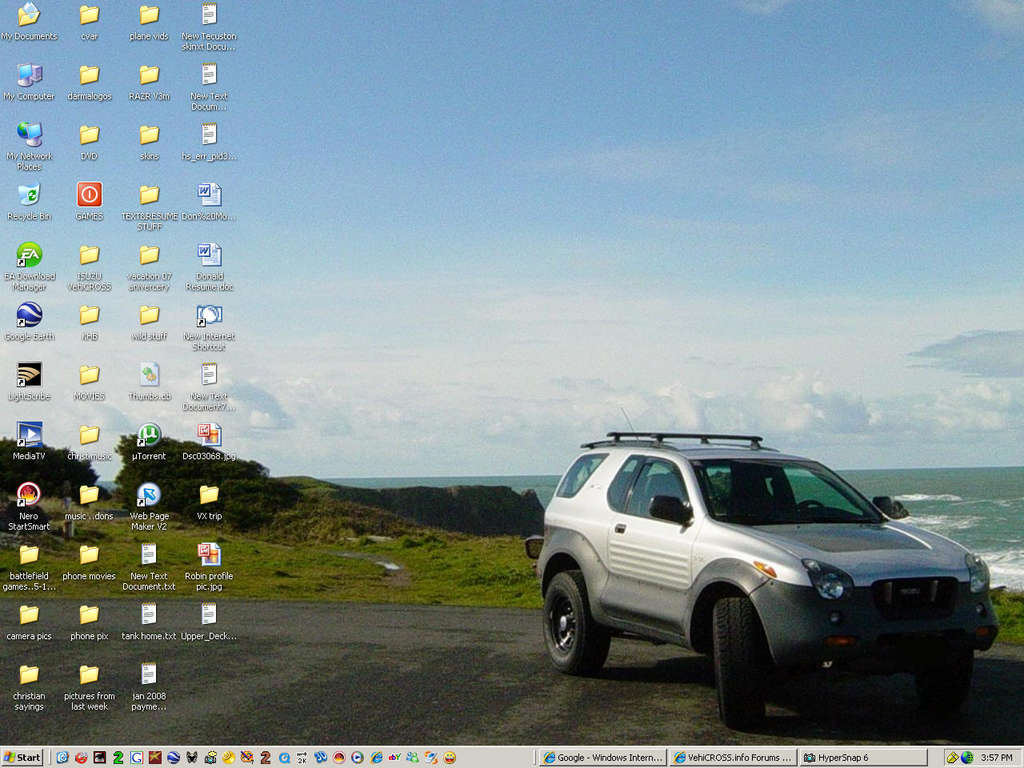Viewport: 1024px width, 768px height.
Task: Select the LightScribe shortcut icon
Action: pos(29,381)
